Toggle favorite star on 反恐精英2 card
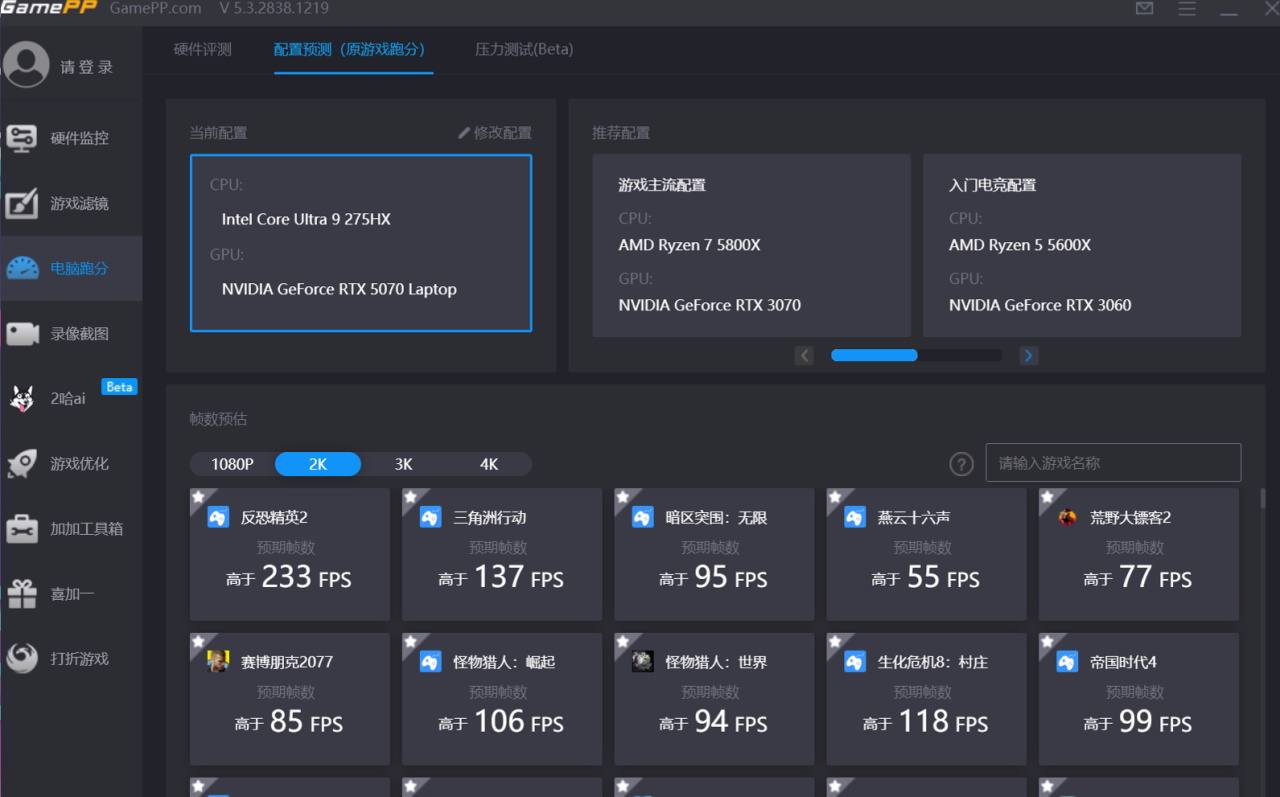The height and width of the screenshot is (797, 1280). click(199, 497)
